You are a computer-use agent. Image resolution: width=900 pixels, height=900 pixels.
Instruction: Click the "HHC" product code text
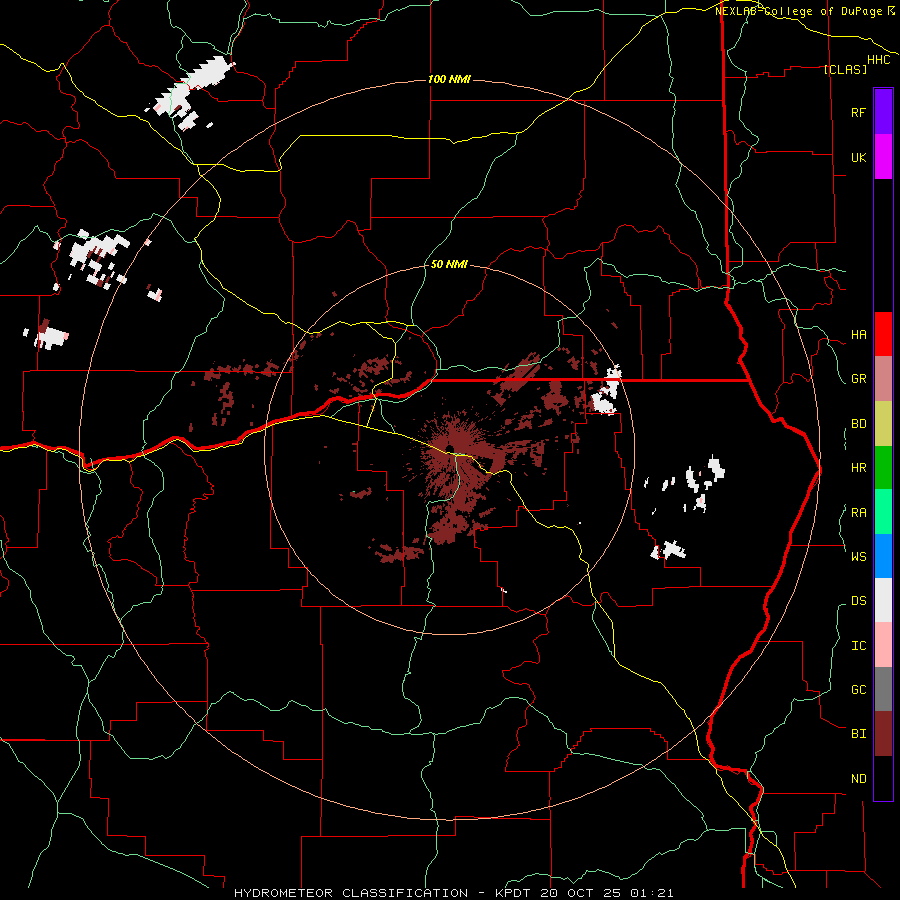pos(879,60)
